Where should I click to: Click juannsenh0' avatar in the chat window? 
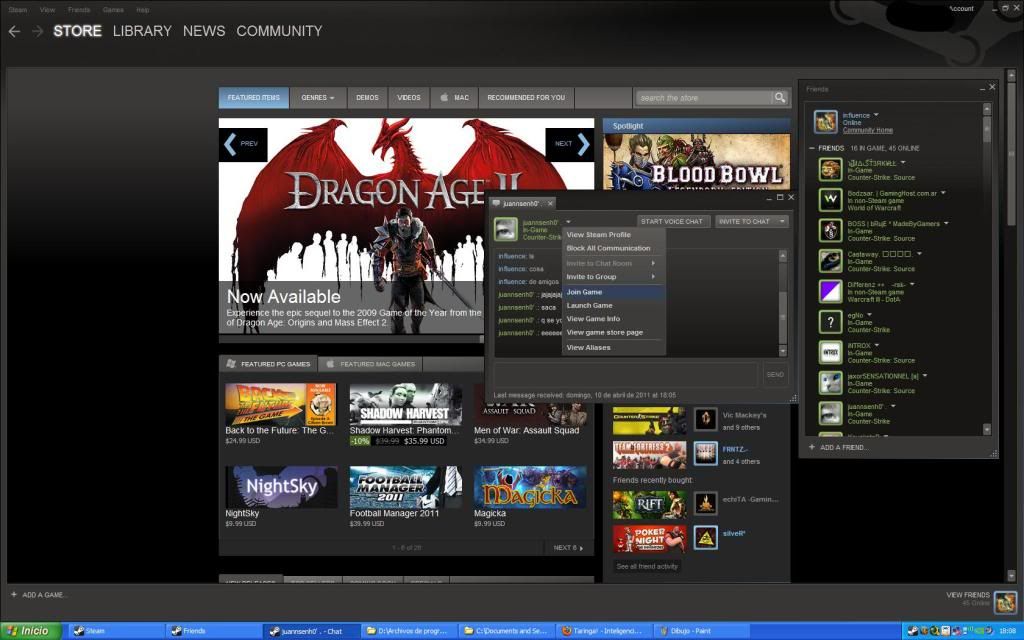(x=505, y=229)
